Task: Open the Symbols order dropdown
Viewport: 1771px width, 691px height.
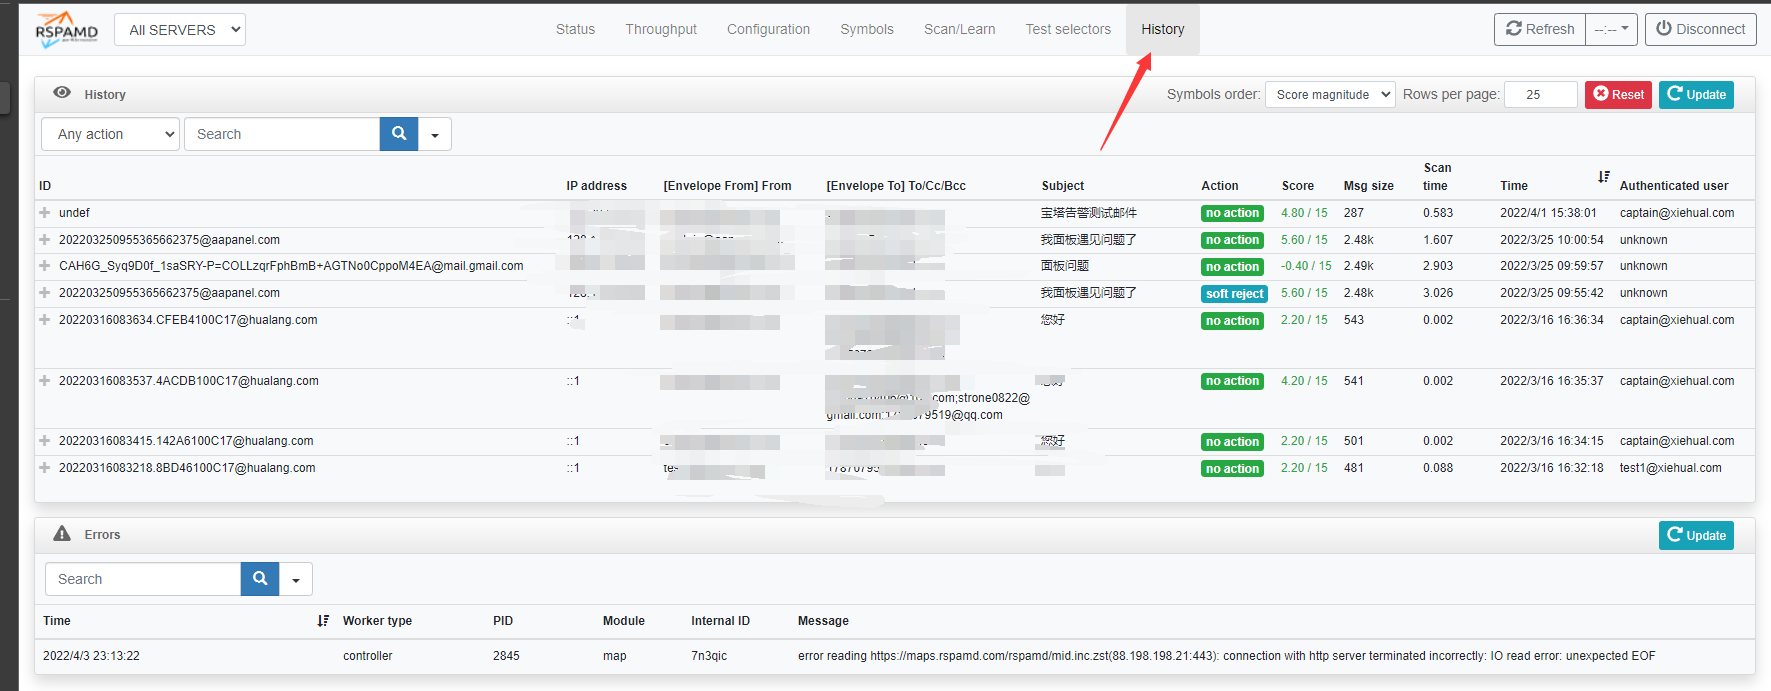Action: point(1330,94)
